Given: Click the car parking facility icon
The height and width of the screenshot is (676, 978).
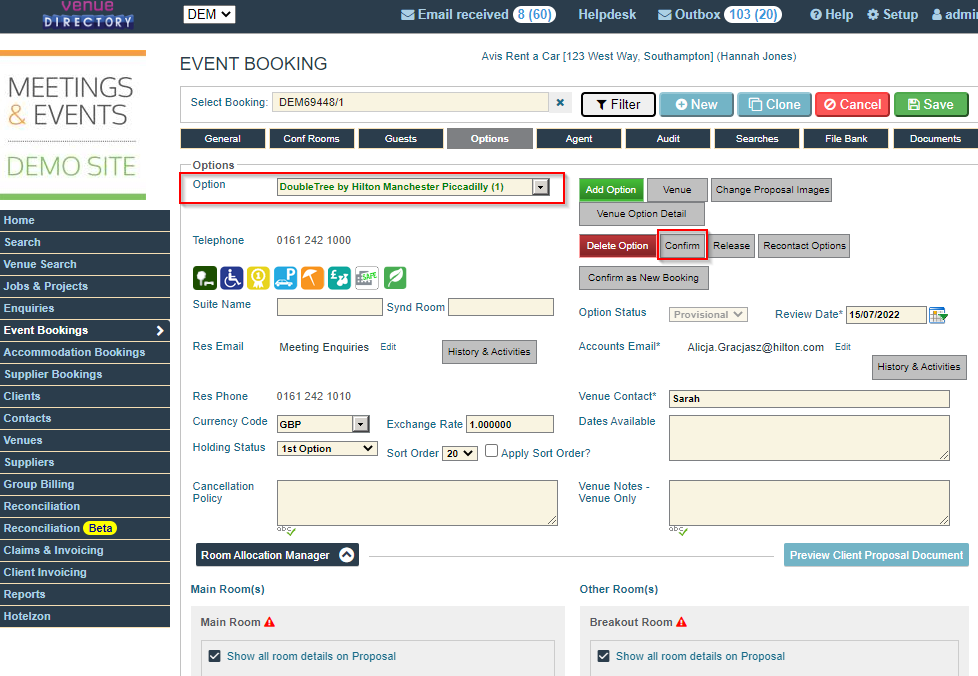Looking at the screenshot, I should pos(285,278).
